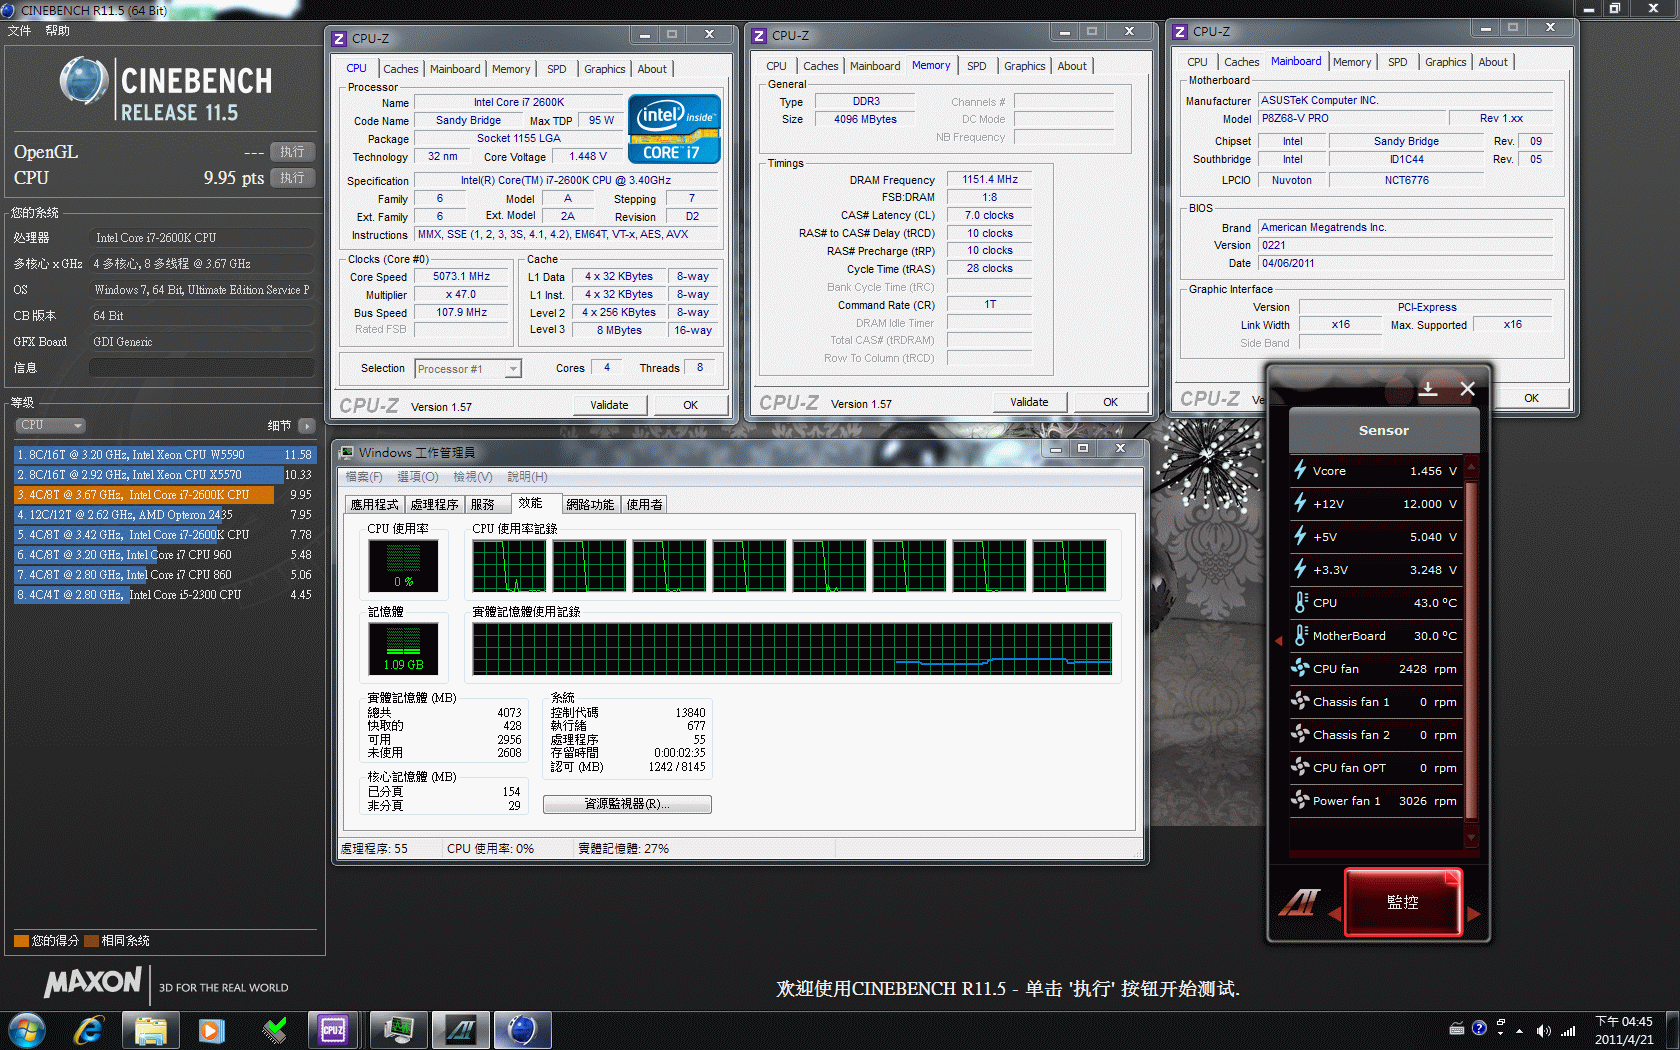Image resolution: width=1680 pixels, height=1050 pixels.
Task: Select the AMD Opteron 2435 ranking row
Action: click(x=164, y=515)
